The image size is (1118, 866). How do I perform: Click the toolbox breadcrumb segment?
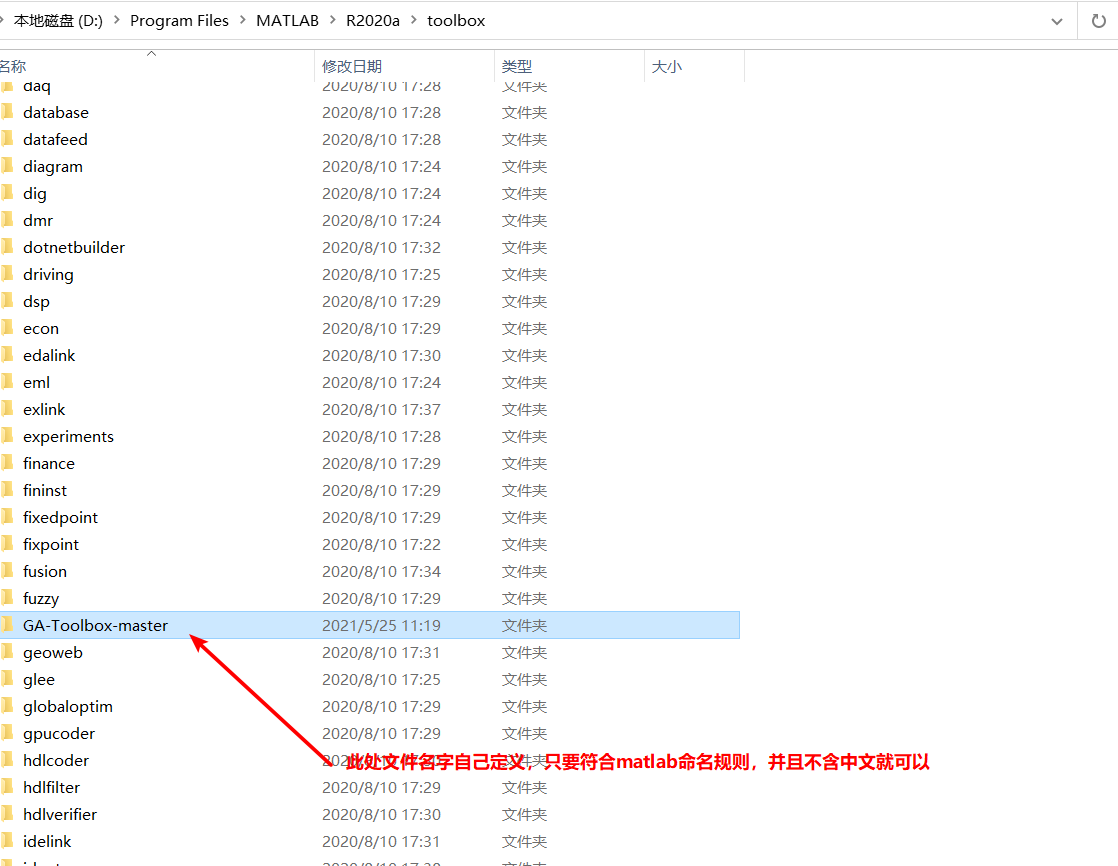pos(456,21)
